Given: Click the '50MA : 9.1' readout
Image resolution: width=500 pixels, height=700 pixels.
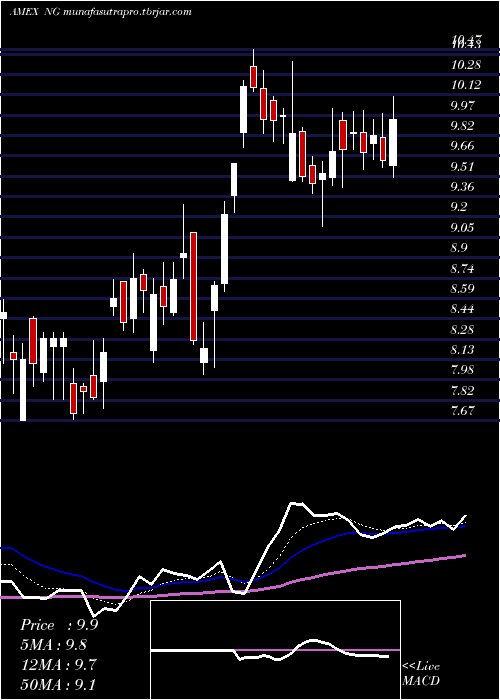Looking at the screenshot, I should click(58, 684).
